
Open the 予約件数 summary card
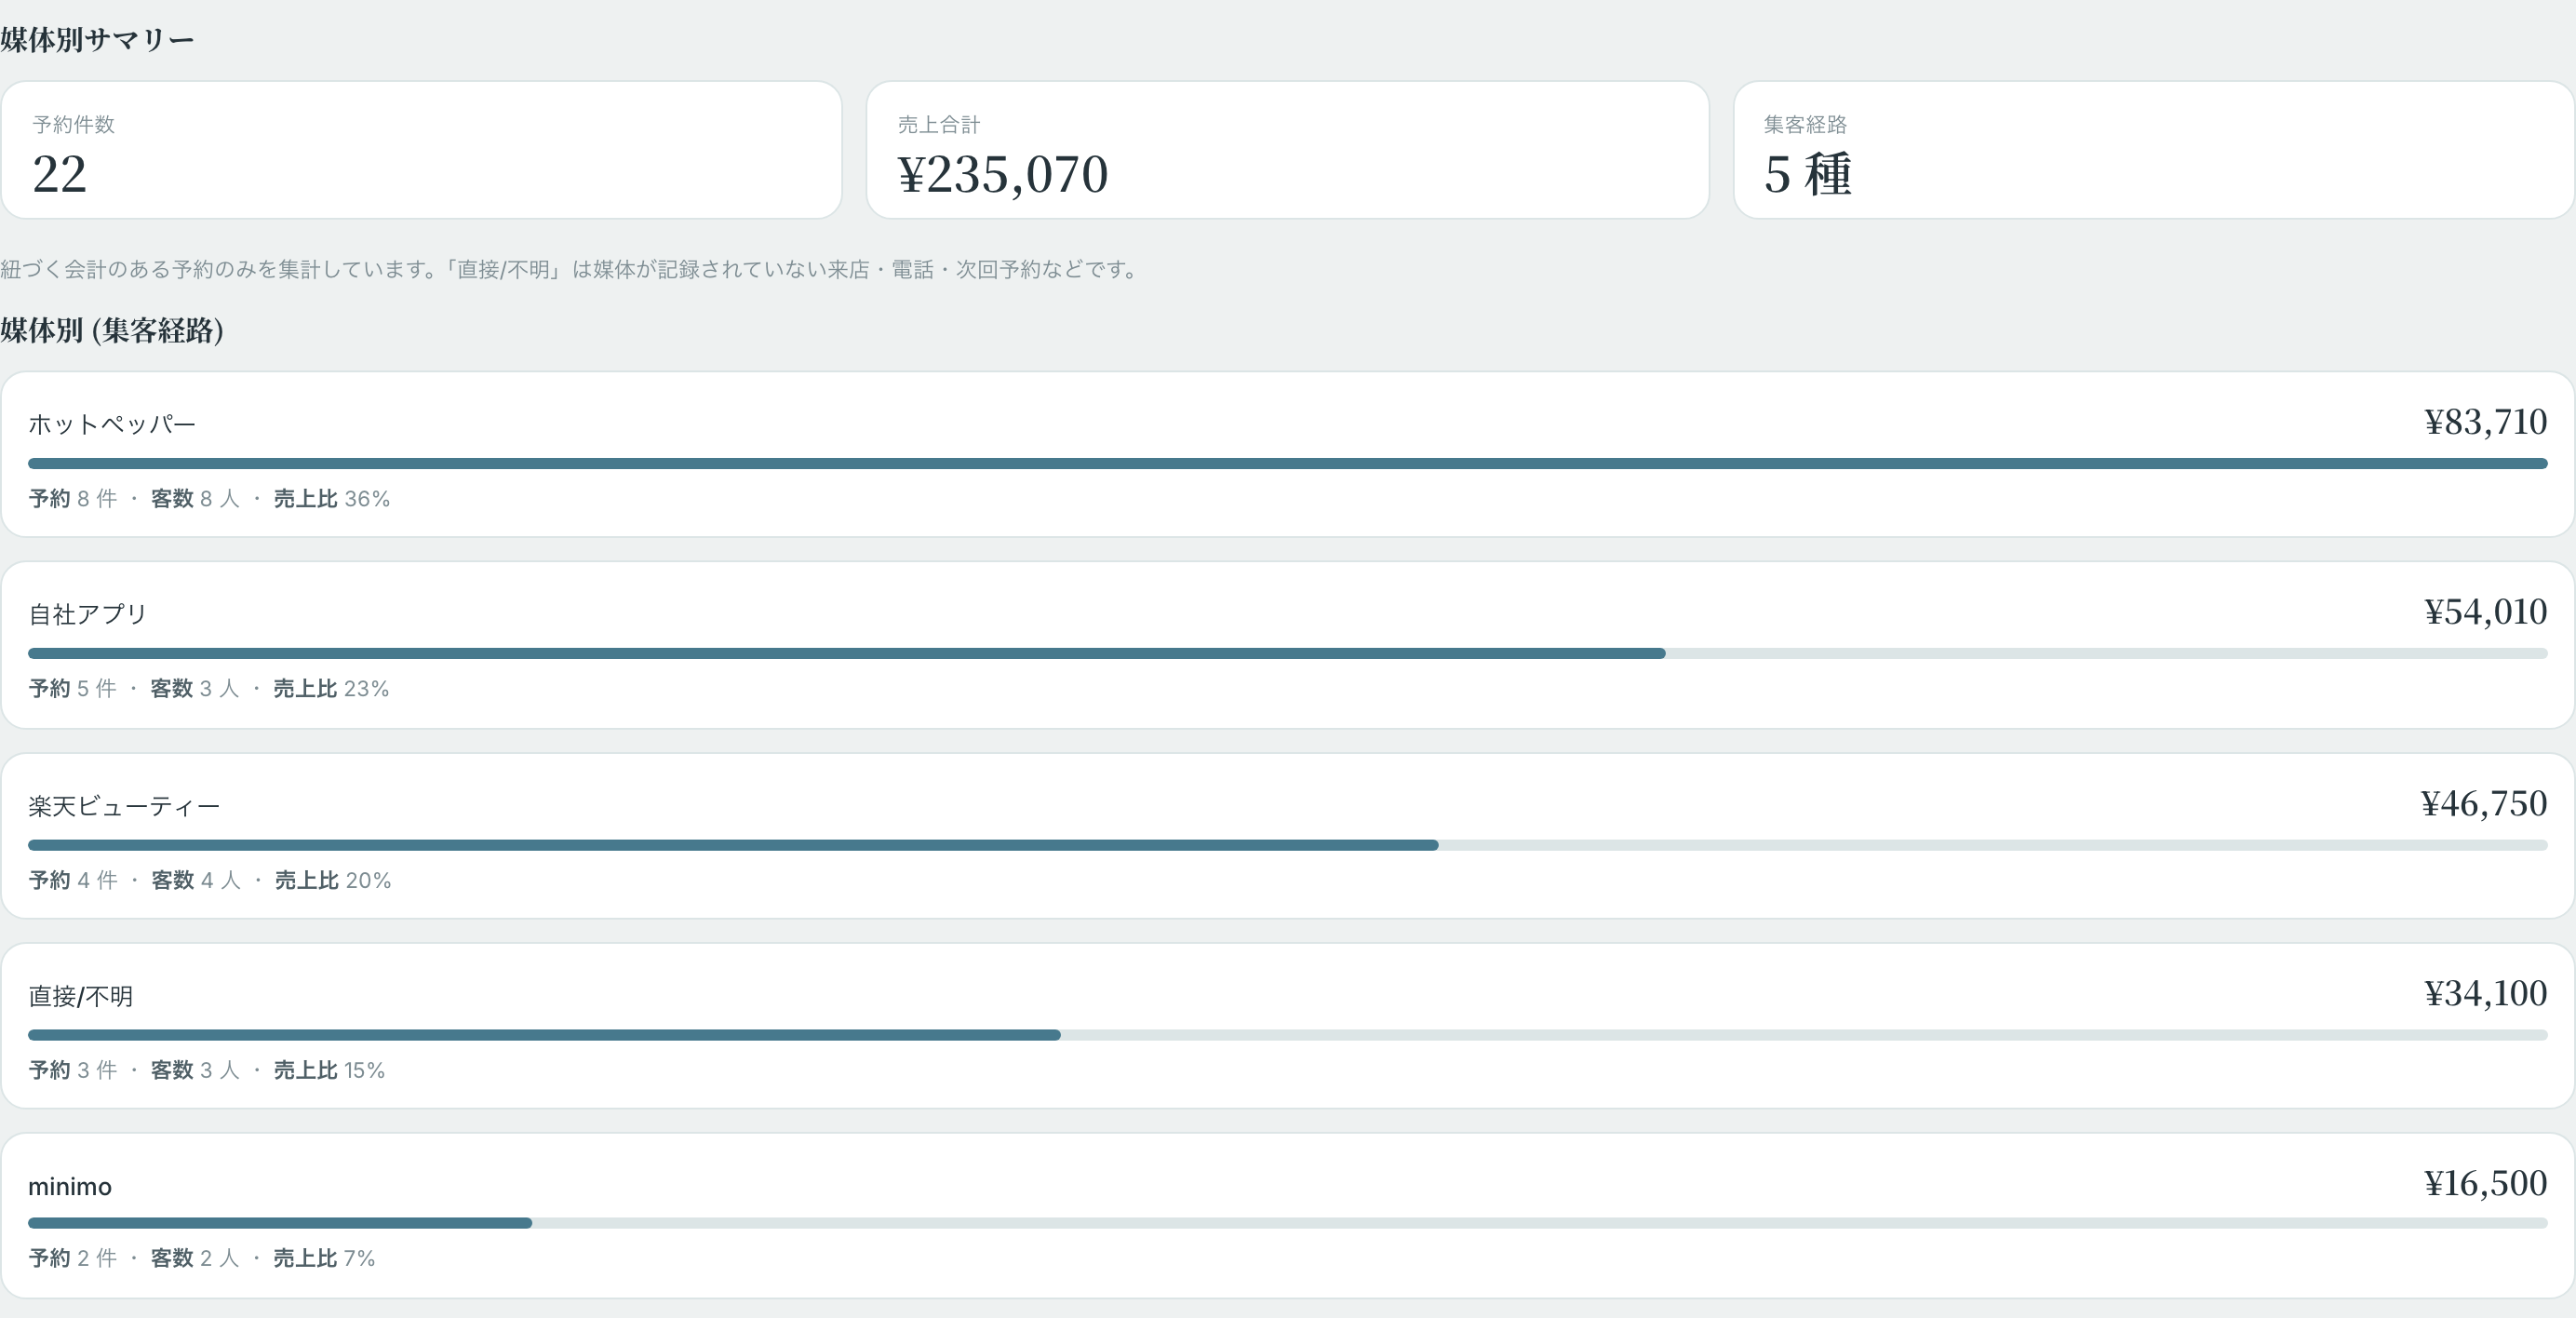[x=421, y=150]
